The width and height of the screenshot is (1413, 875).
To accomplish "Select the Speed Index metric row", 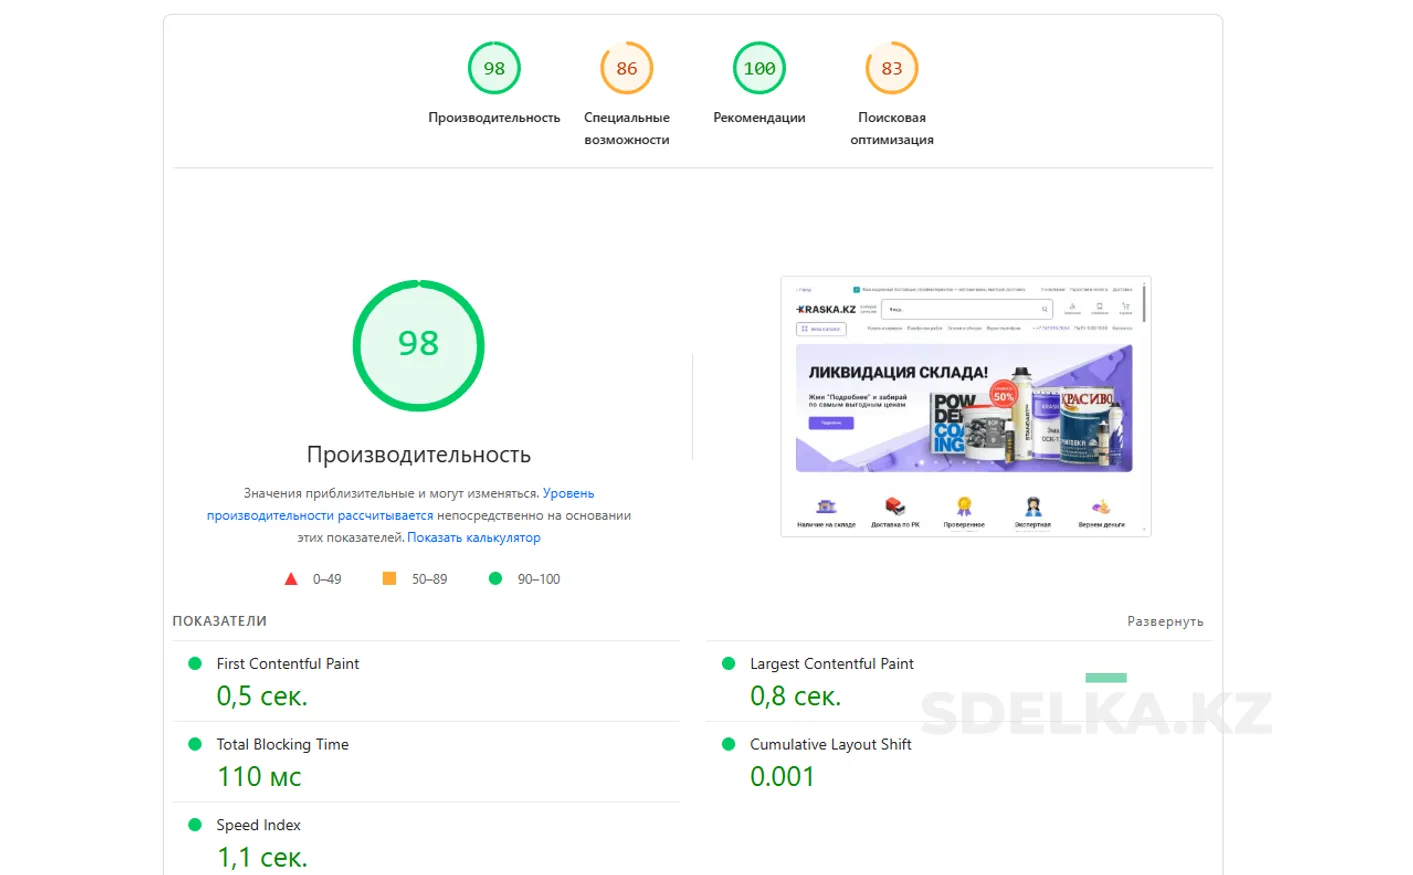I will (258, 825).
